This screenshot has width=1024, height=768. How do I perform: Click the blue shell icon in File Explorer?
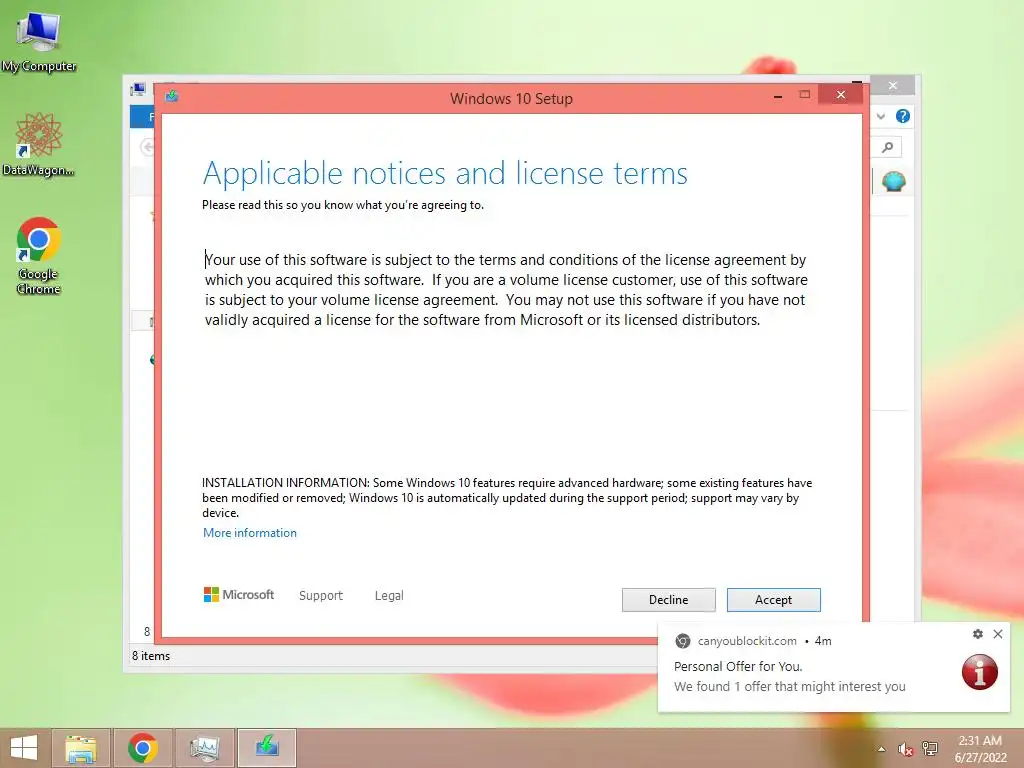893,181
